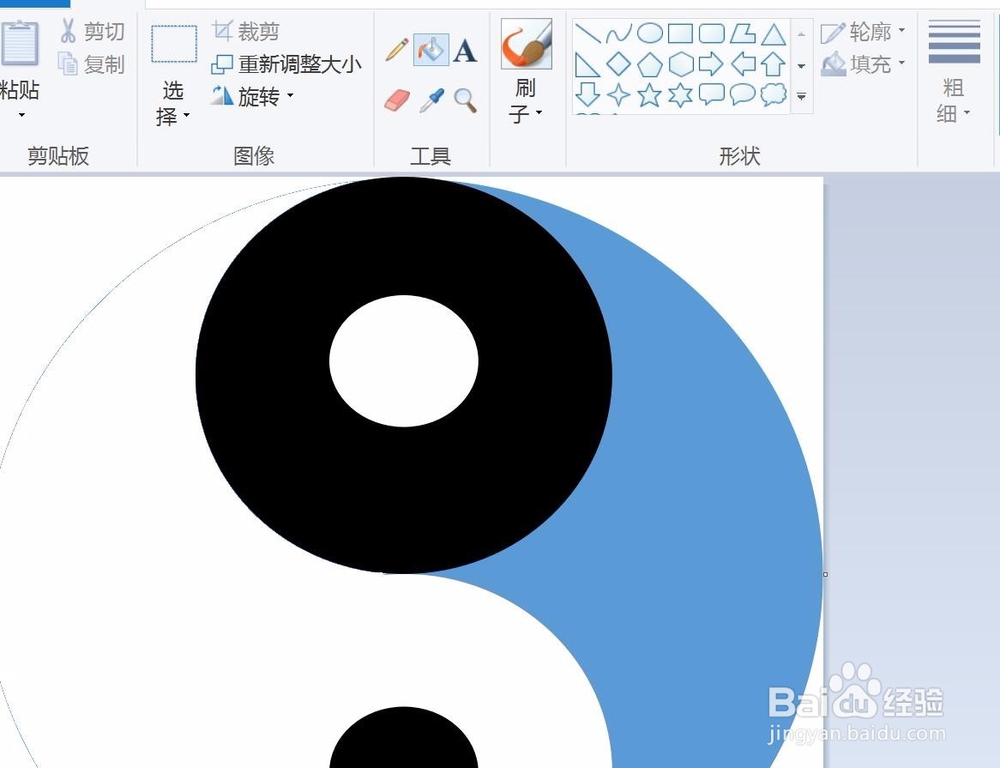Click Copy (复制)
This screenshot has height=768, width=1000.
tap(91, 64)
